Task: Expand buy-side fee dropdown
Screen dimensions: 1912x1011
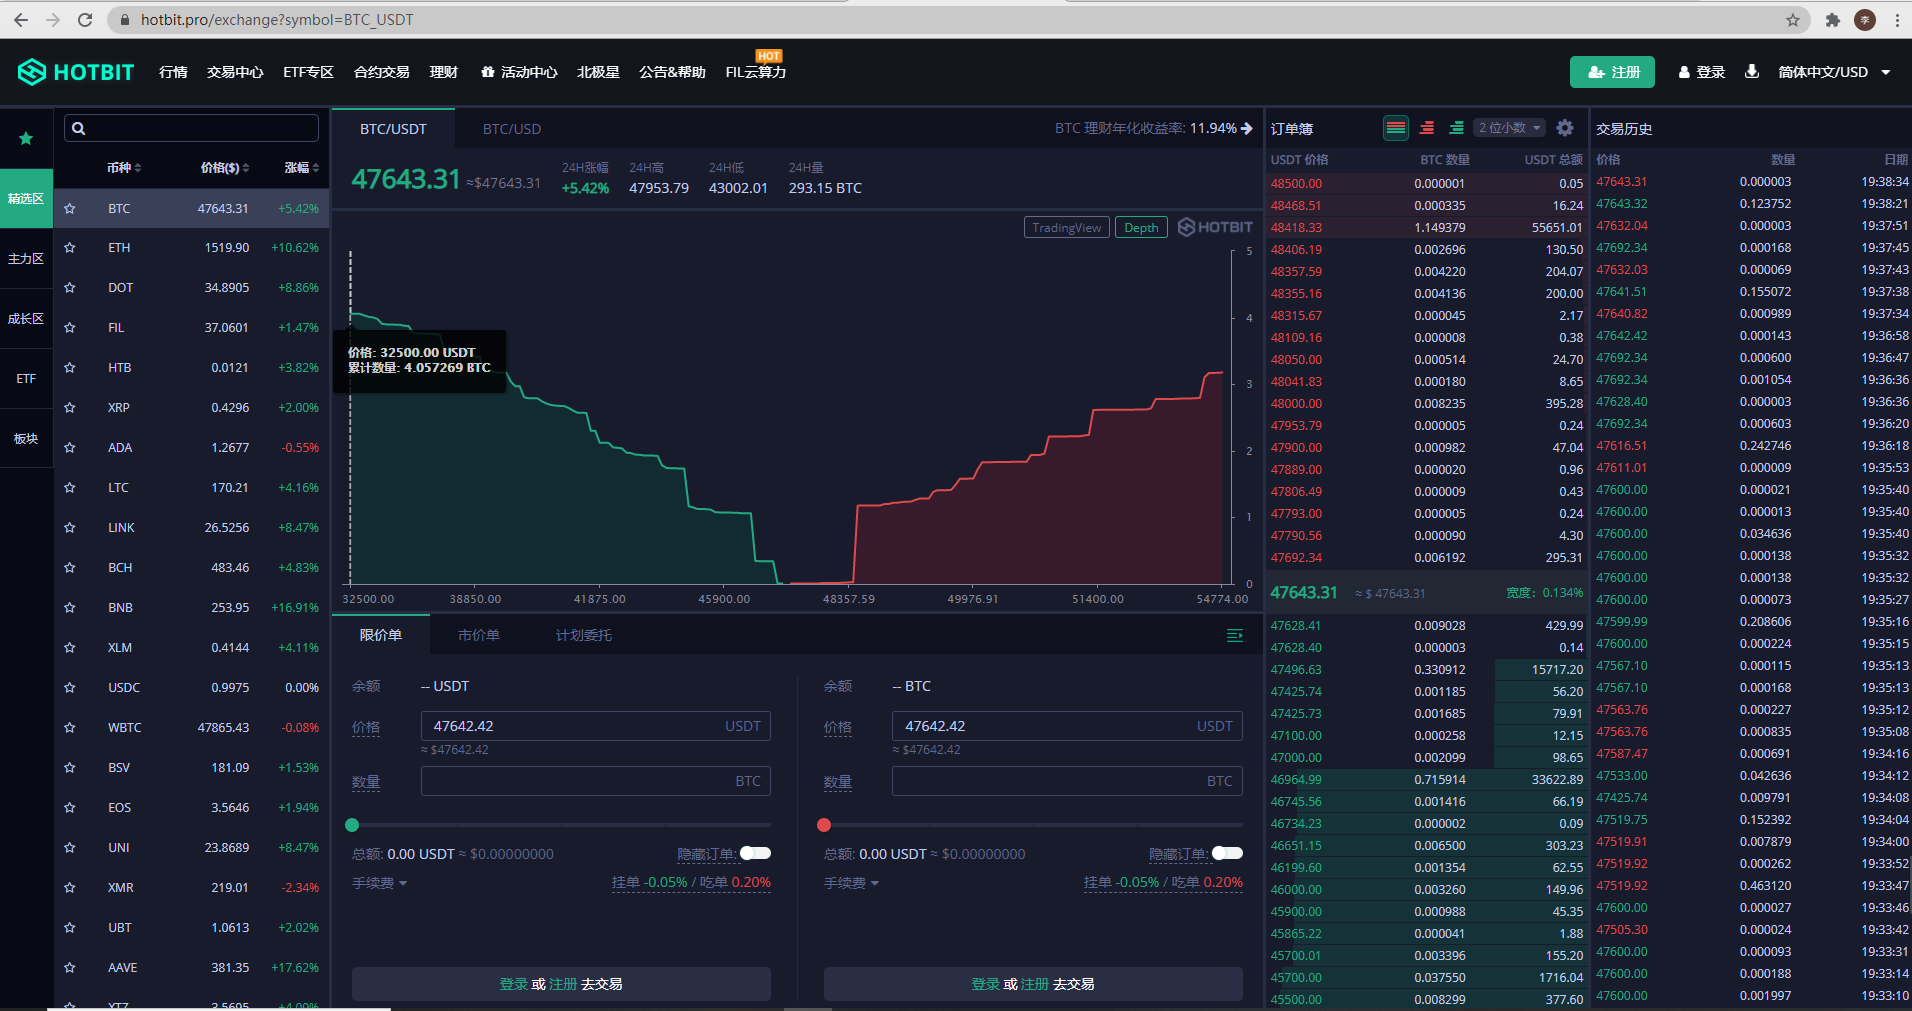Action: click(380, 883)
